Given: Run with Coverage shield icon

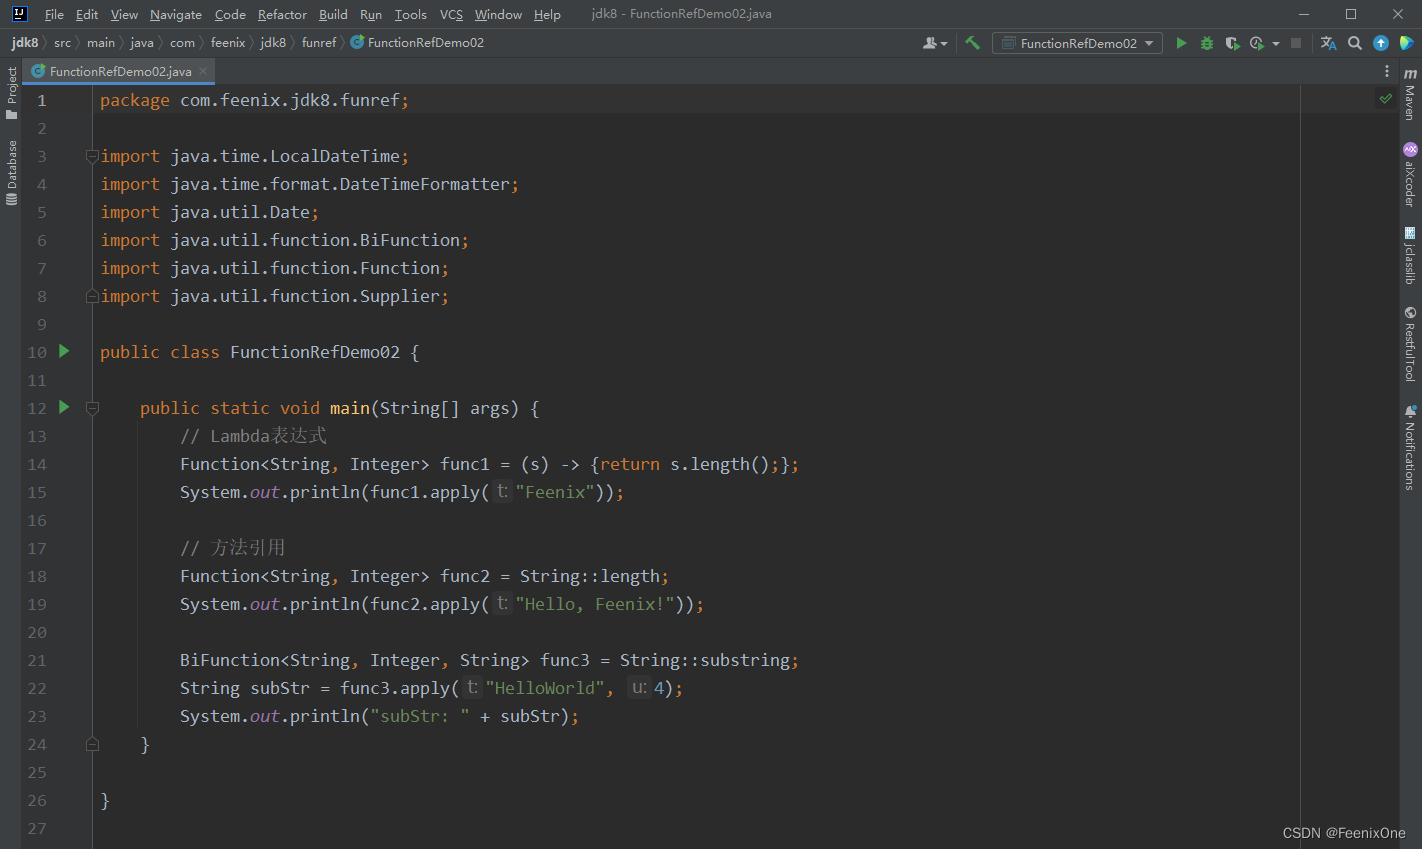Looking at the screenshot, I should click(x=1232, y=43).
